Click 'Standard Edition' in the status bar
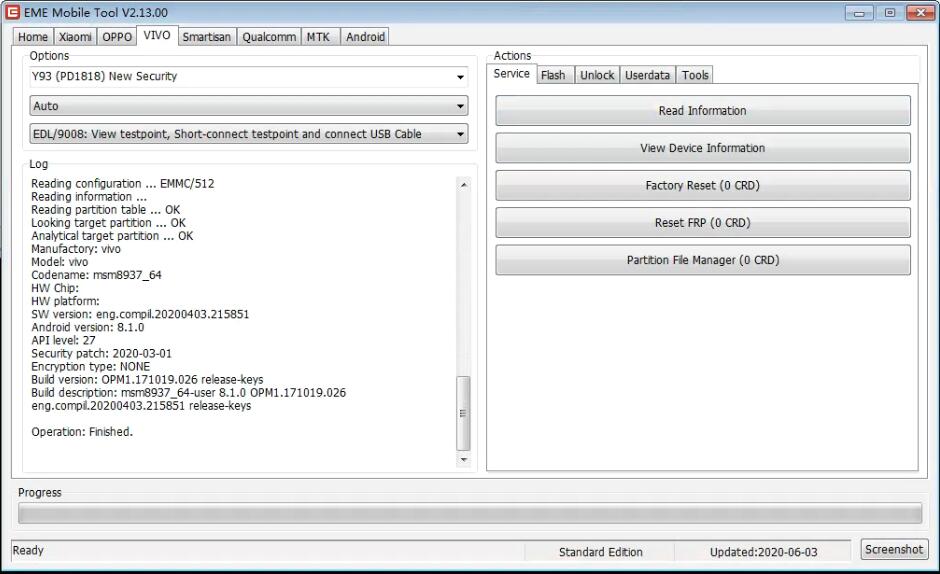 [x=601, y=552]
